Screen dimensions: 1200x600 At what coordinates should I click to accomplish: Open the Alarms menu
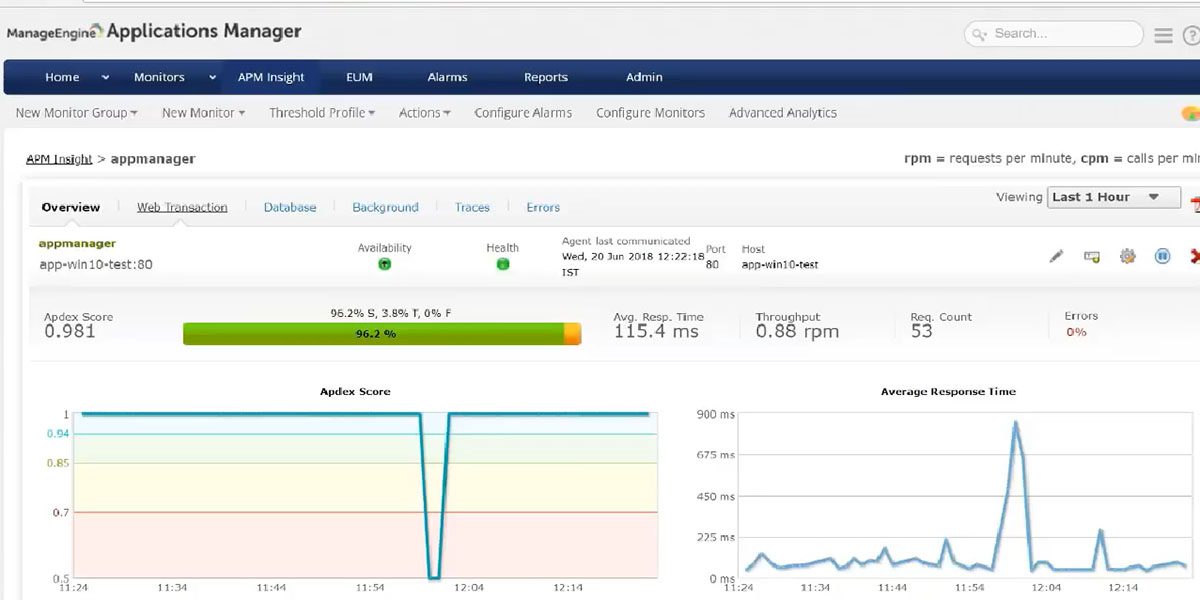[447, 76]
